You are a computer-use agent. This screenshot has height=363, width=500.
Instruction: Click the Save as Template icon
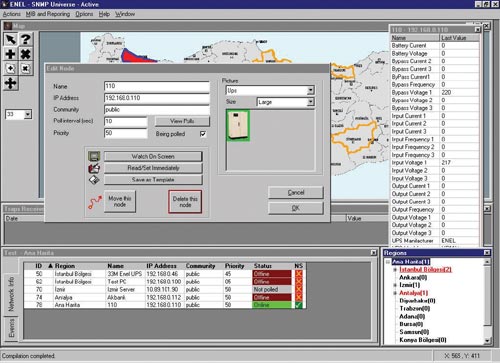[x=94, y=180]
